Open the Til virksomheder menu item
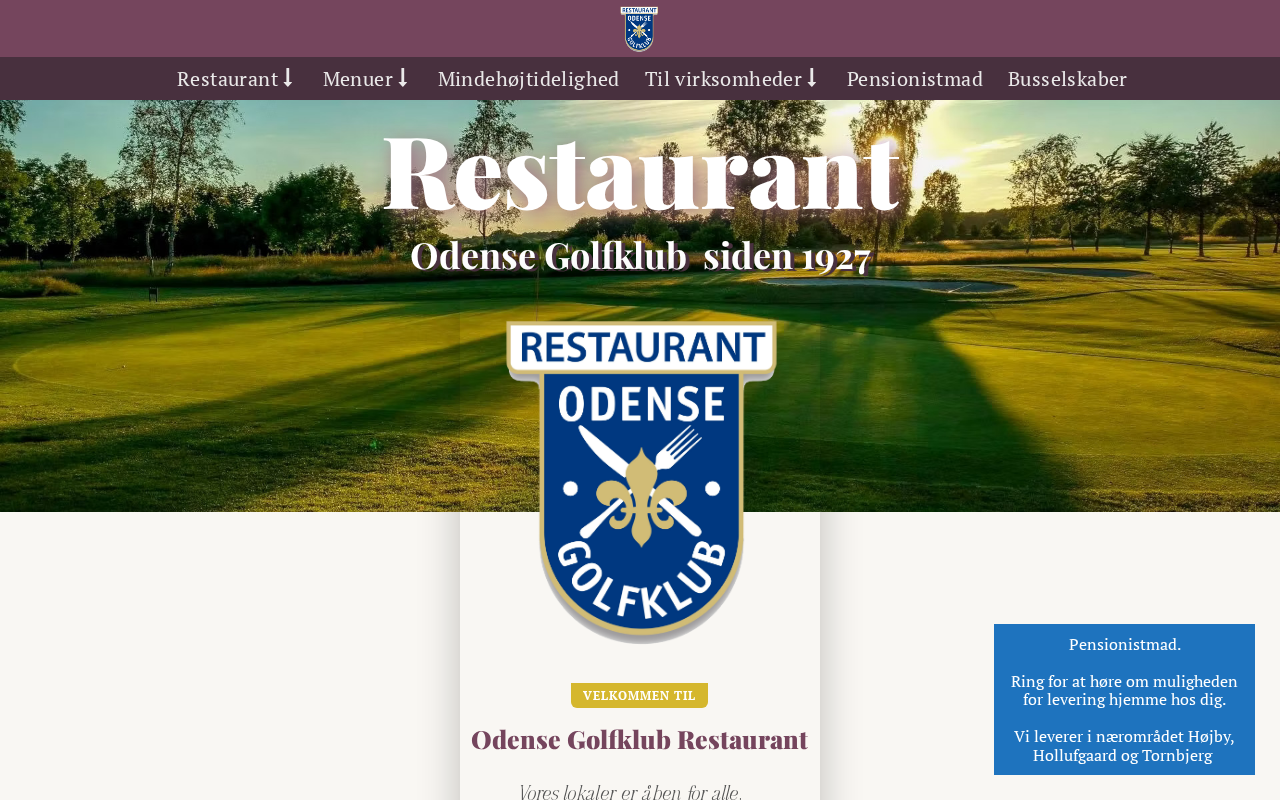The image size is (1280, 800). 724,79
